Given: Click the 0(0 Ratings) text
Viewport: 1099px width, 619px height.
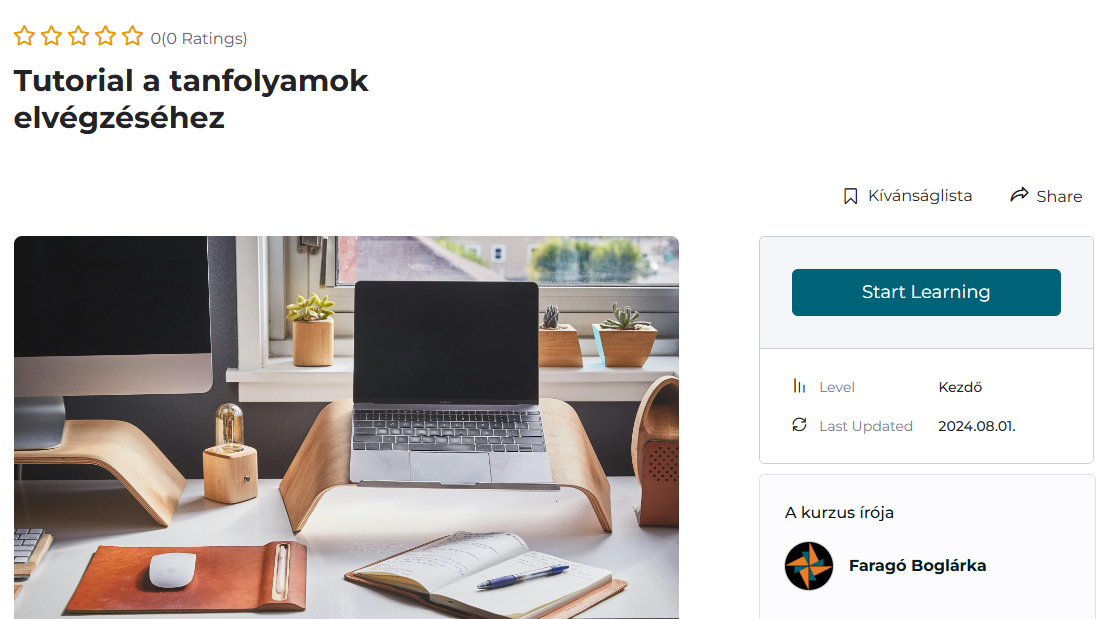Looking at the screenshot, I should pos(198,39).
